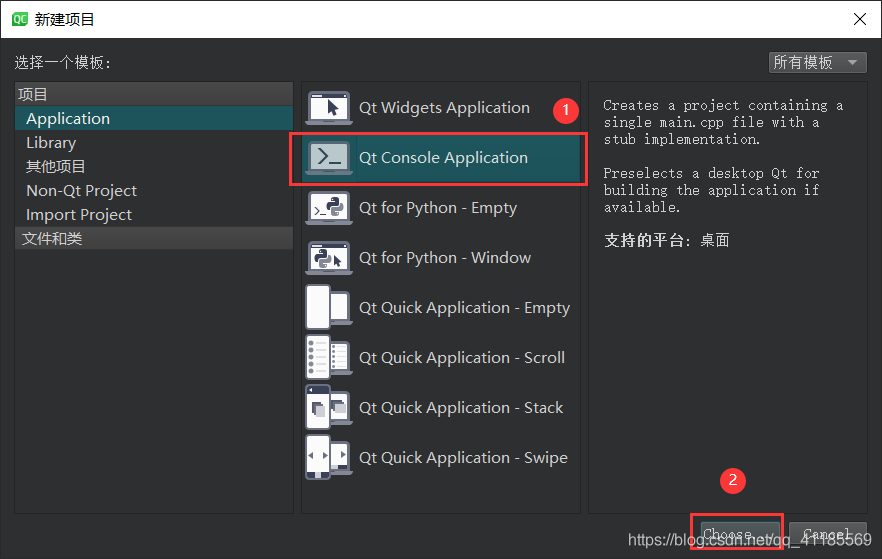
Task: Click the Qt Widgets Application icon
Action: [x=329, y=107]
